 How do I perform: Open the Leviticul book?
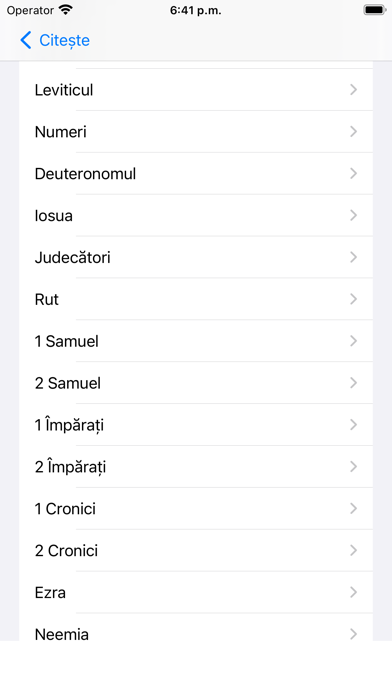(x=196, y=90)
